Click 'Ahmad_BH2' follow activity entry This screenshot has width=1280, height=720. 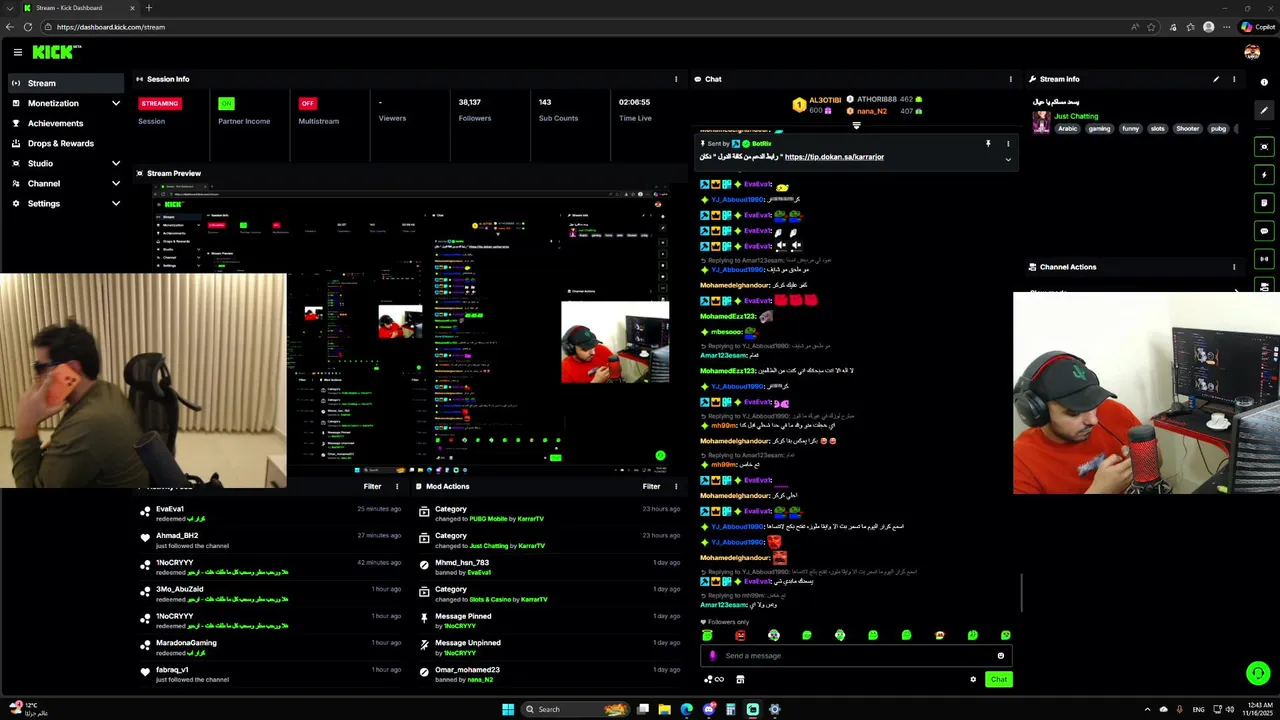coord(270,540)
